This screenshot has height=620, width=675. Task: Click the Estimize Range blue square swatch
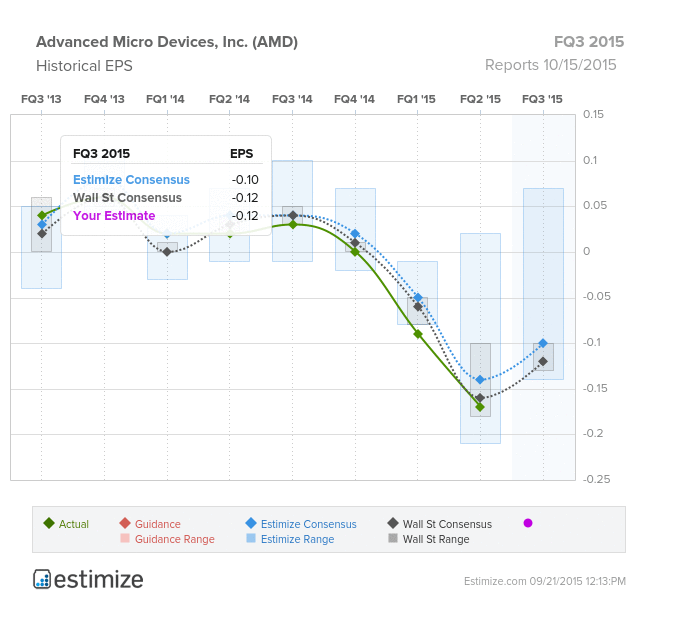click(x=251, y=538)
